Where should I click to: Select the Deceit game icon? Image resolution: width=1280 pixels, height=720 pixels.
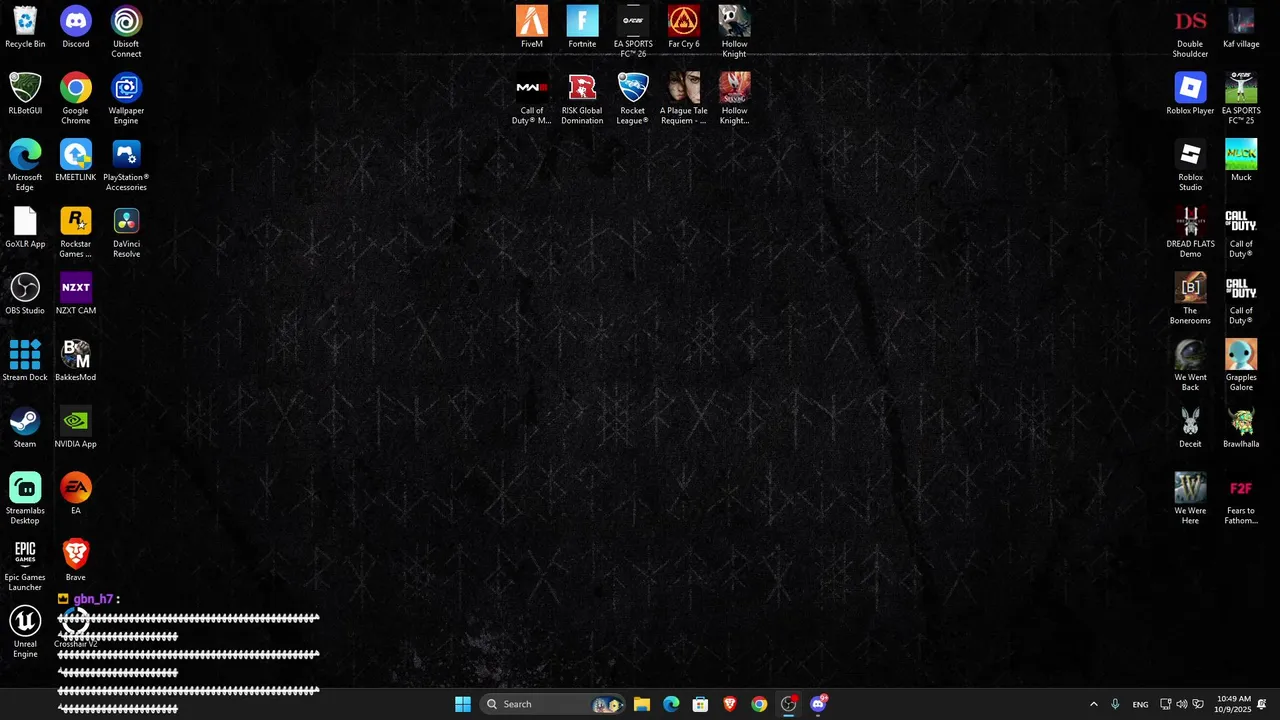[x=1190, y=427]
